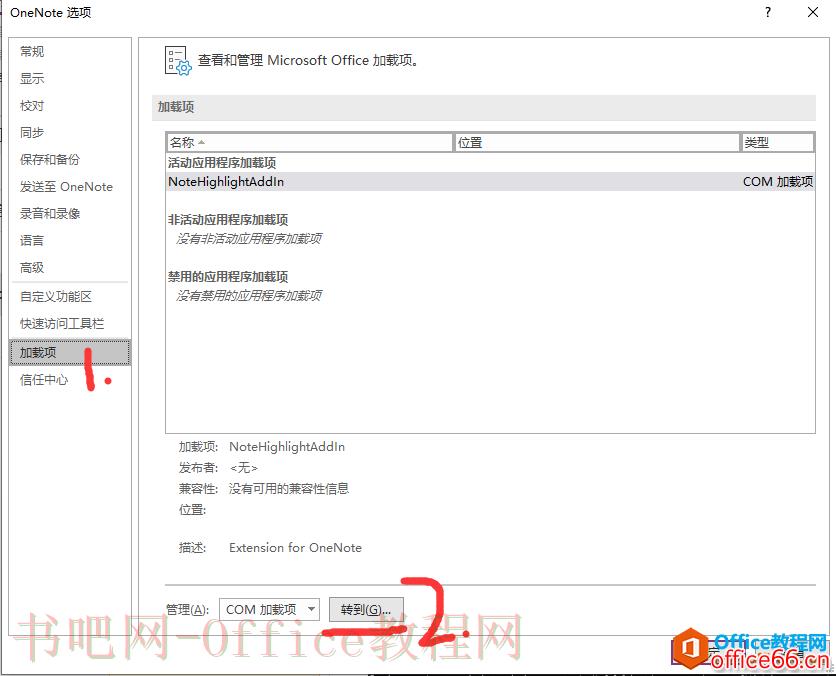Click the 位置 column header
The height and width of the screenshot is (676, 836).
point(597,142)
